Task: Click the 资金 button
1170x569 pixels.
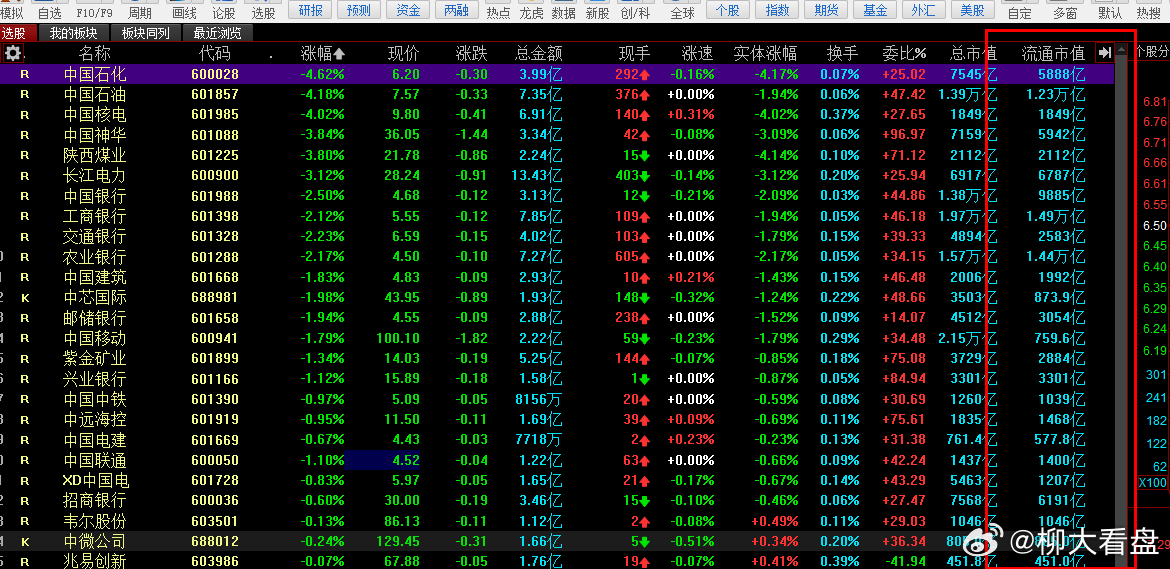Action: tap(407, 10)
